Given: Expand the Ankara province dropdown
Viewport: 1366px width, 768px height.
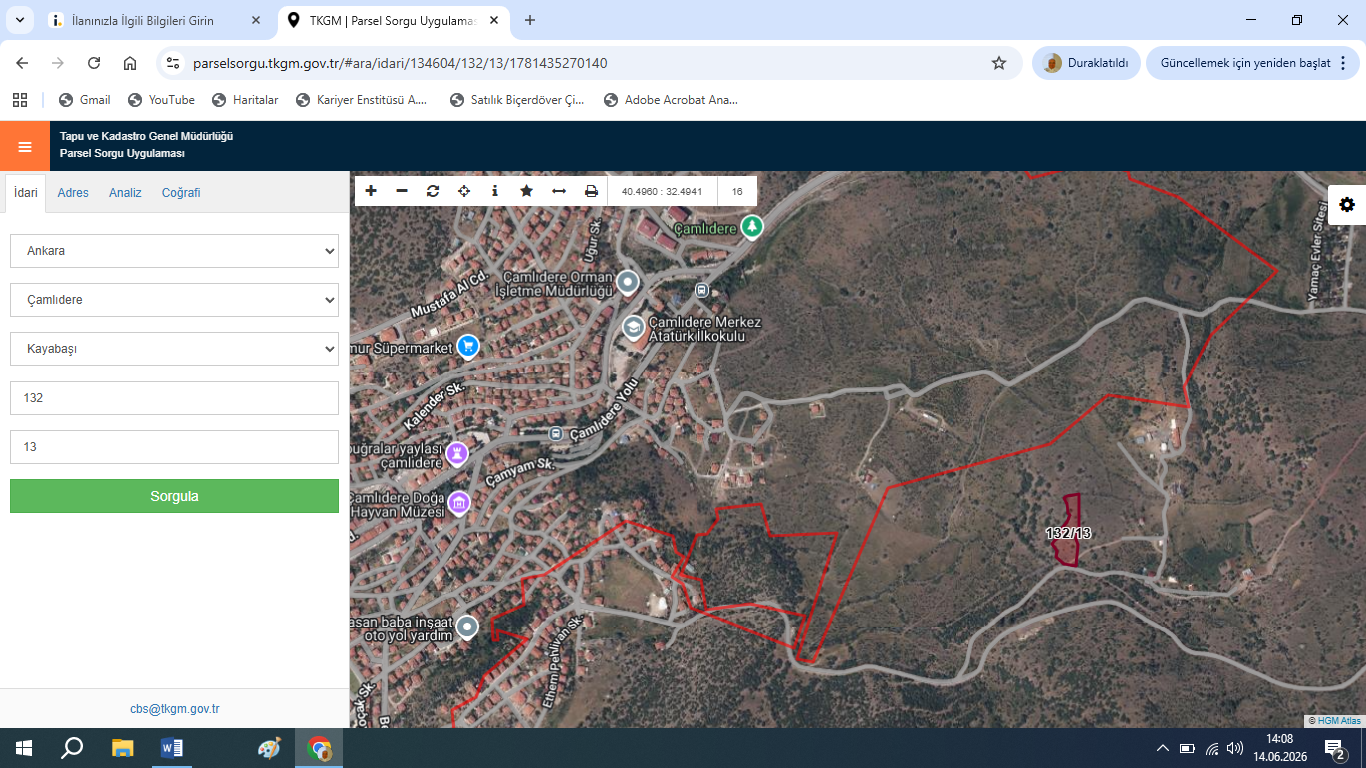Looking at the screenshot, I should [174, 251].
